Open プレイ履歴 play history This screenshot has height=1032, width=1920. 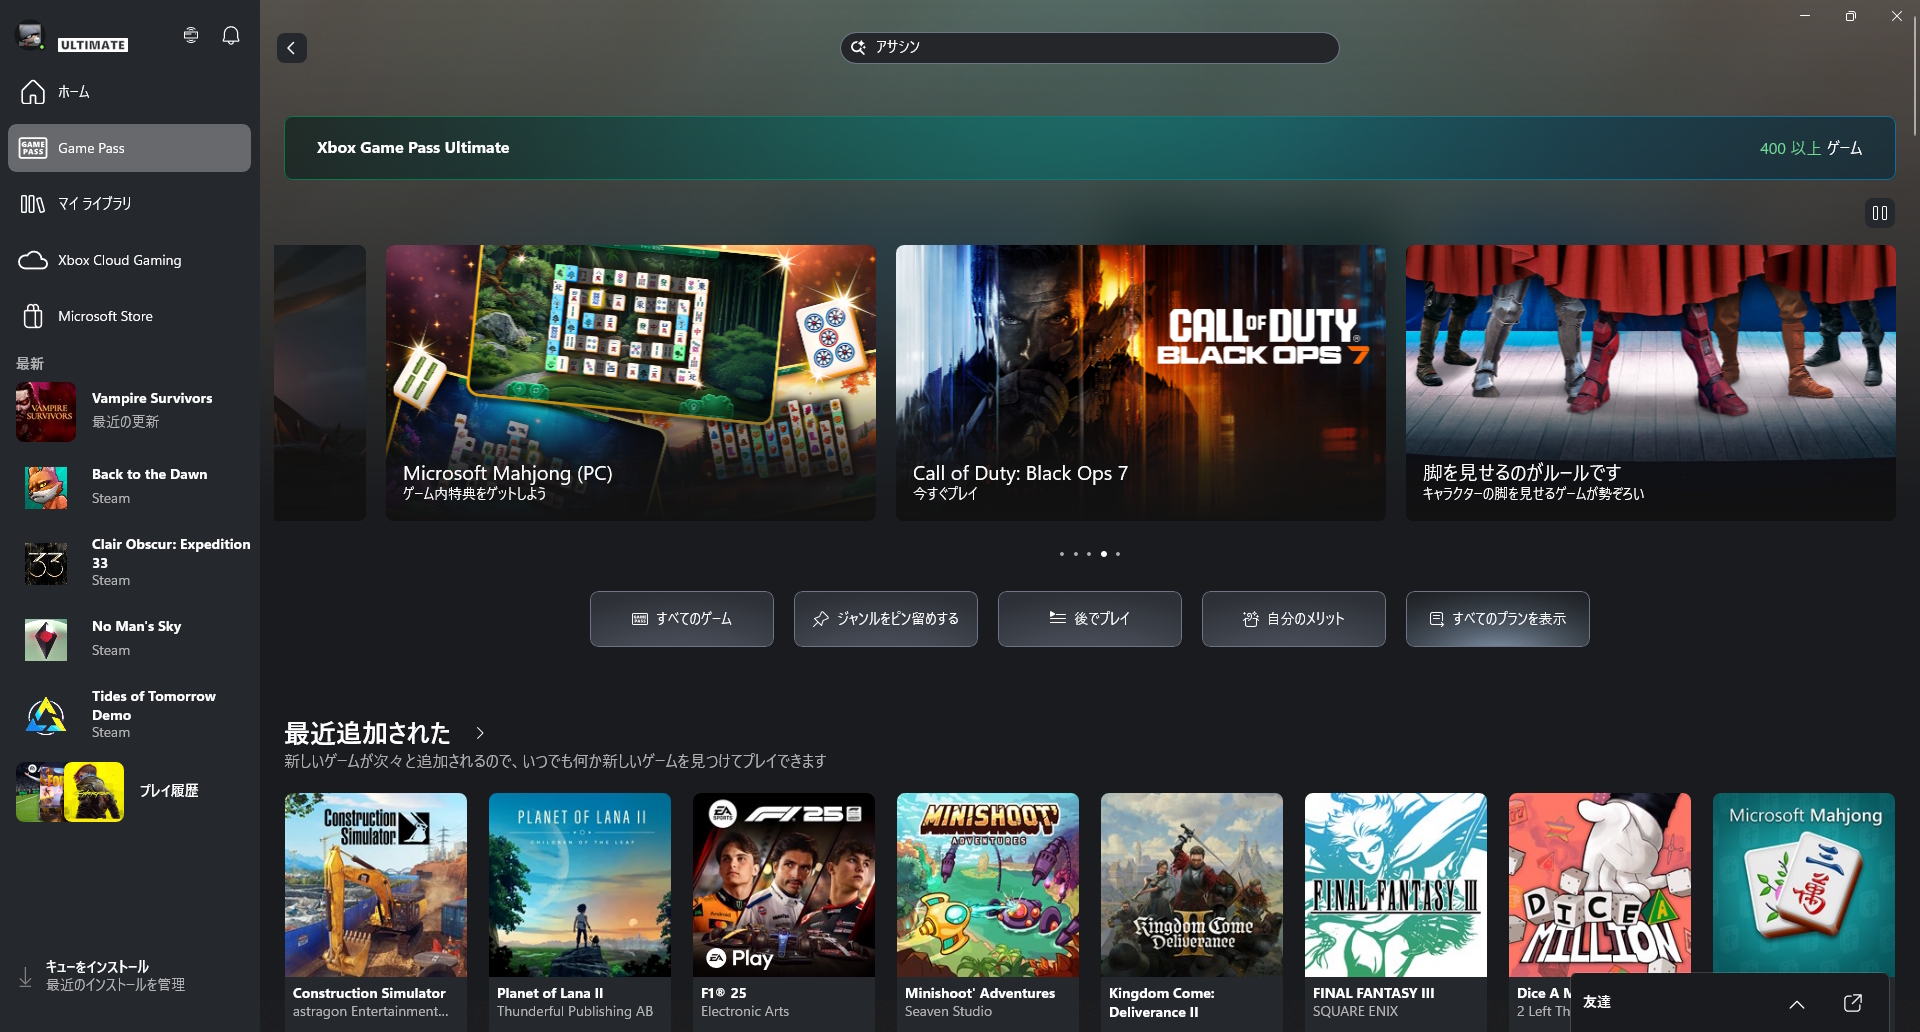(129, 791)
